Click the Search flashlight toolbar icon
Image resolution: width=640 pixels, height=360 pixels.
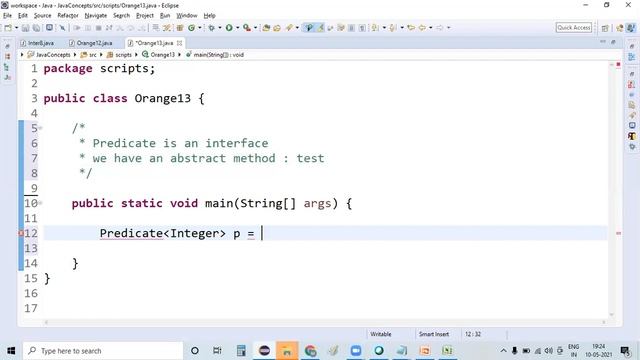coord(289,28)
